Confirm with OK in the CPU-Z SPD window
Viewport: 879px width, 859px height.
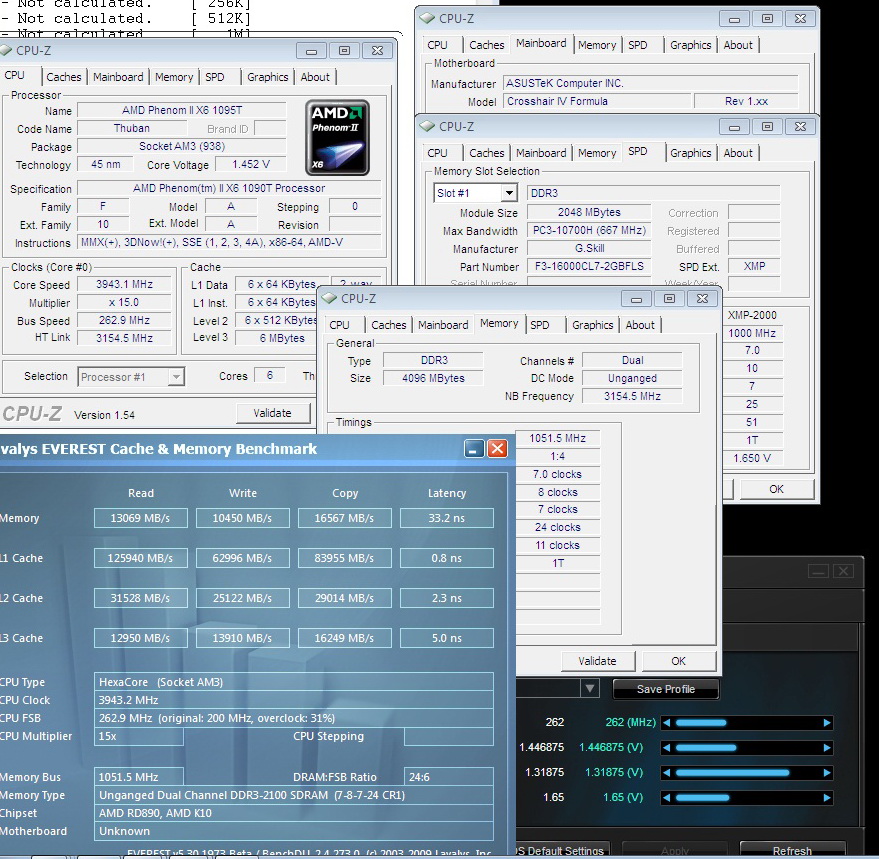pyautogui.click(x=776, y=489)
